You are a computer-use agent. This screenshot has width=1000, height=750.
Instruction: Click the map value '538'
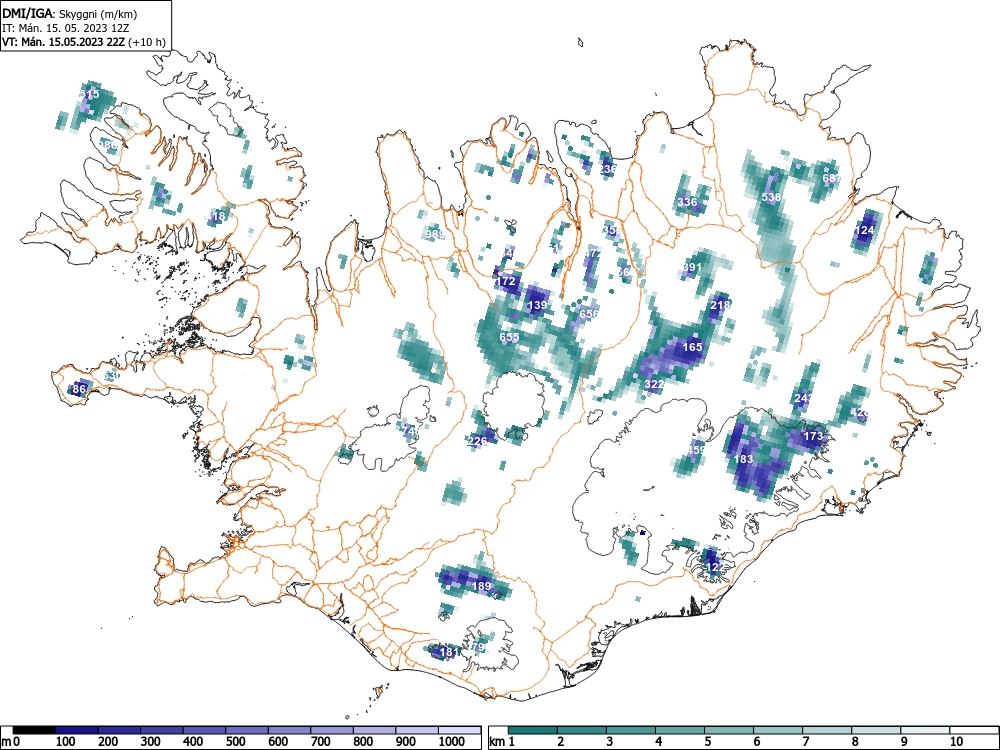pos(772,197)
